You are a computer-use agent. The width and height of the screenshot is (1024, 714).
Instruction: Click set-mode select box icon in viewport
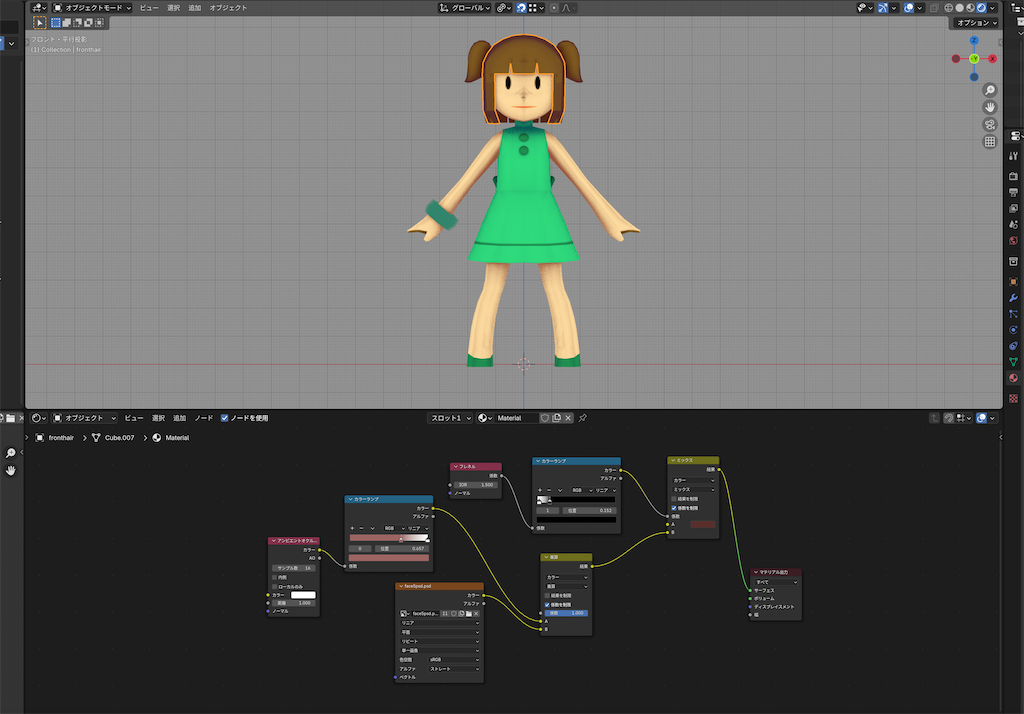tap(56, 23)
